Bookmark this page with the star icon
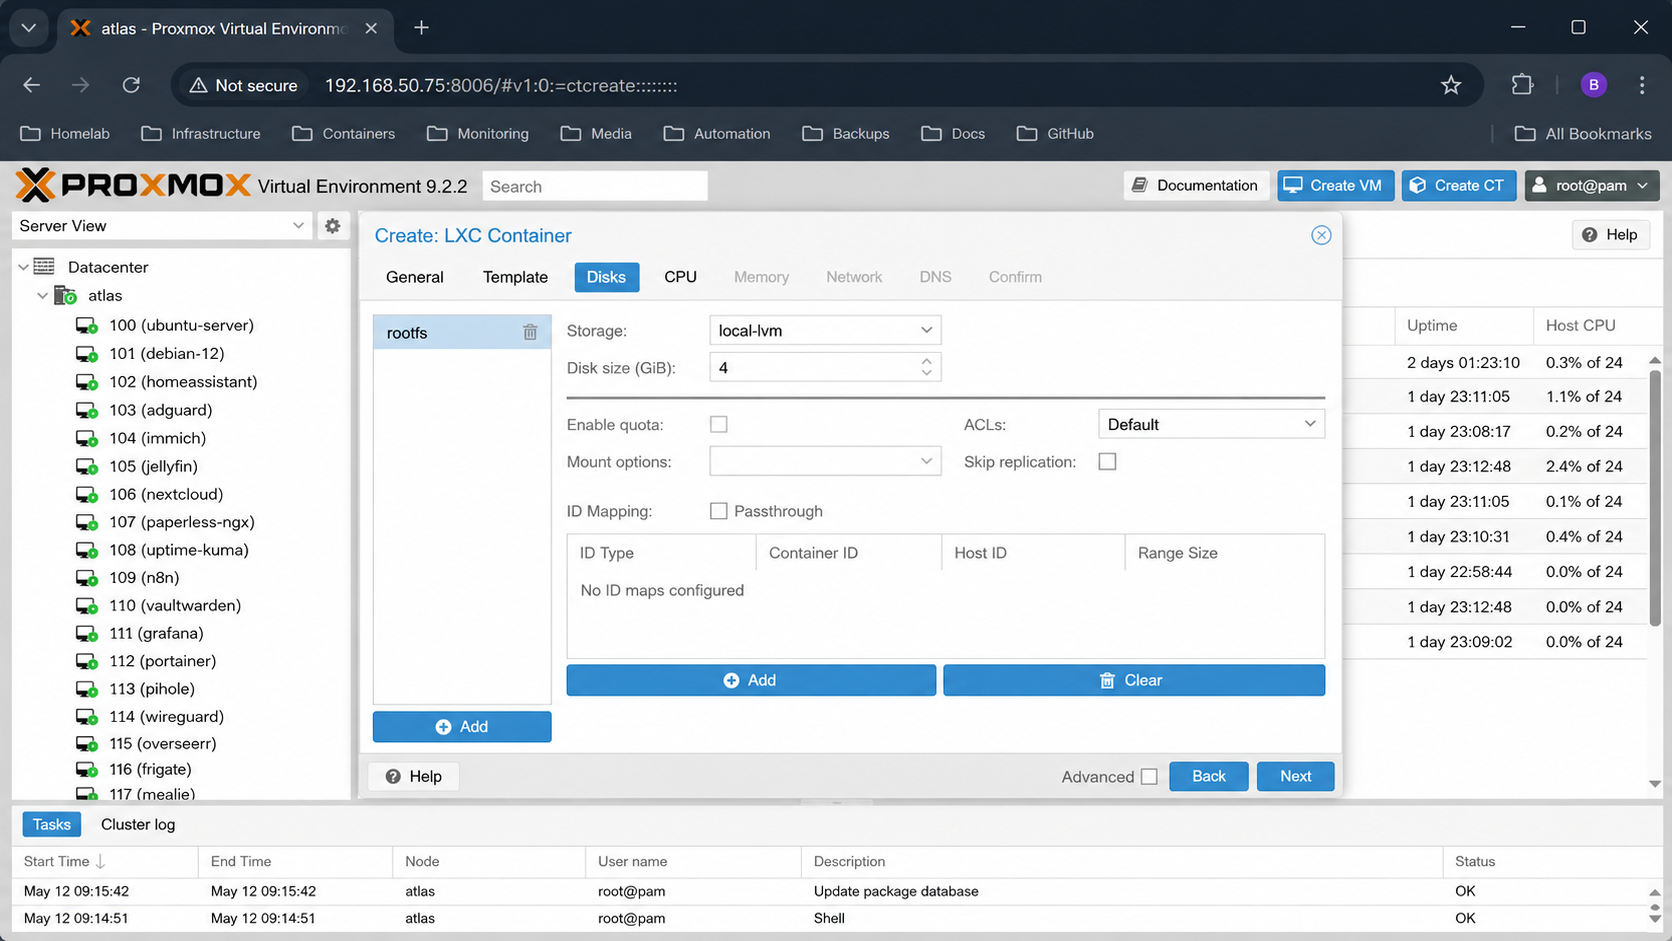 pos(1451,85)
